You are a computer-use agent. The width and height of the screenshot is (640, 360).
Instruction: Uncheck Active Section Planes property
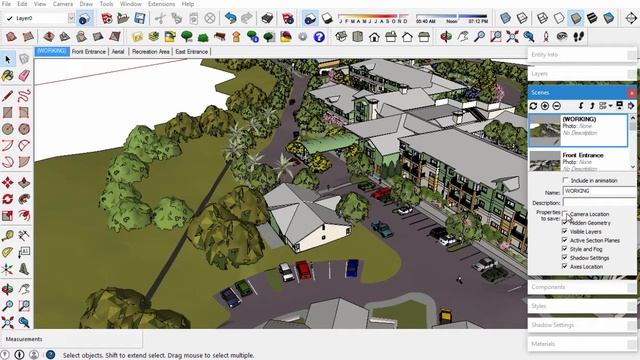pos(565,240)
